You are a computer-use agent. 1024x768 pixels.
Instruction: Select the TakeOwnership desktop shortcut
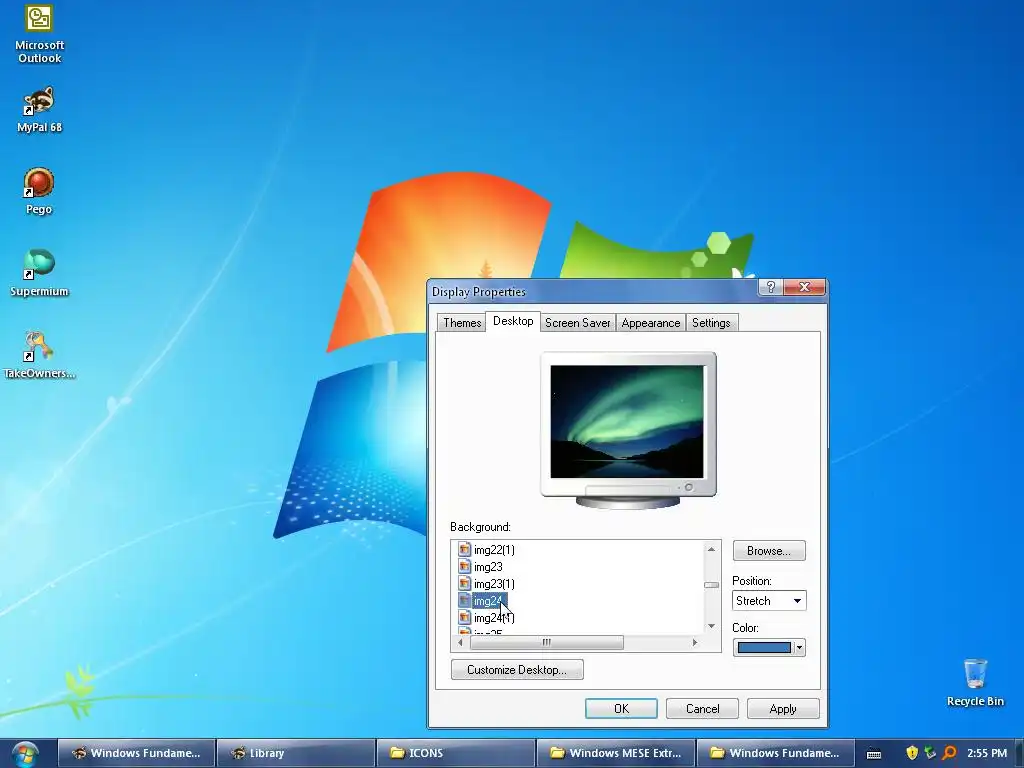tap(39, 355)
